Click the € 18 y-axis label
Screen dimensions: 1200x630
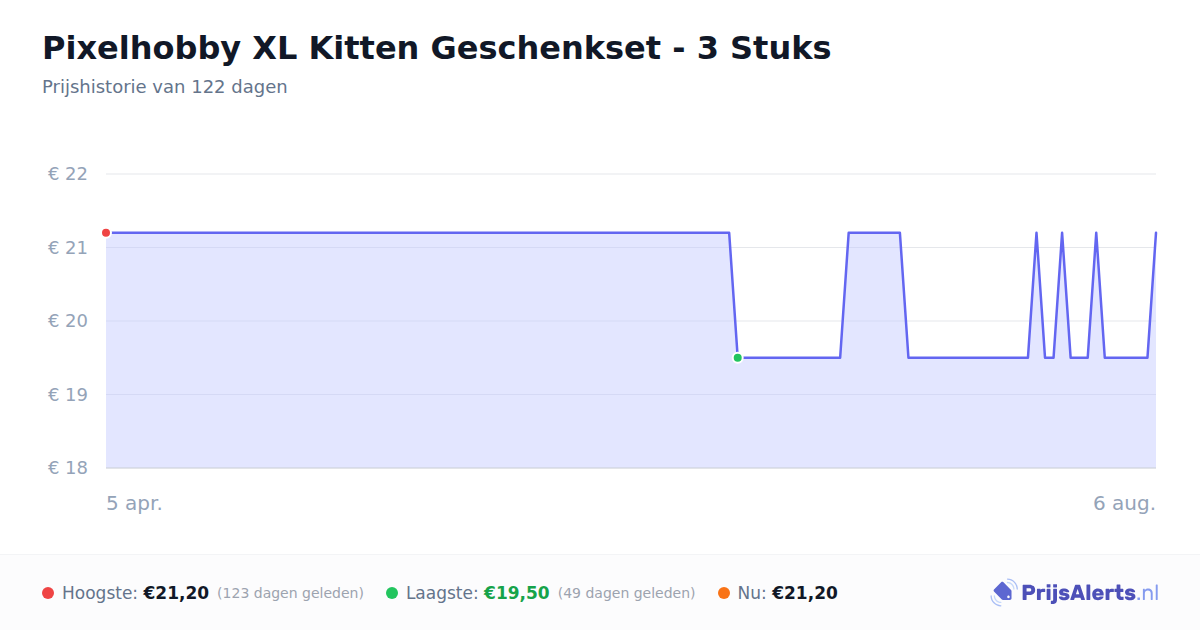click(68, 468)
